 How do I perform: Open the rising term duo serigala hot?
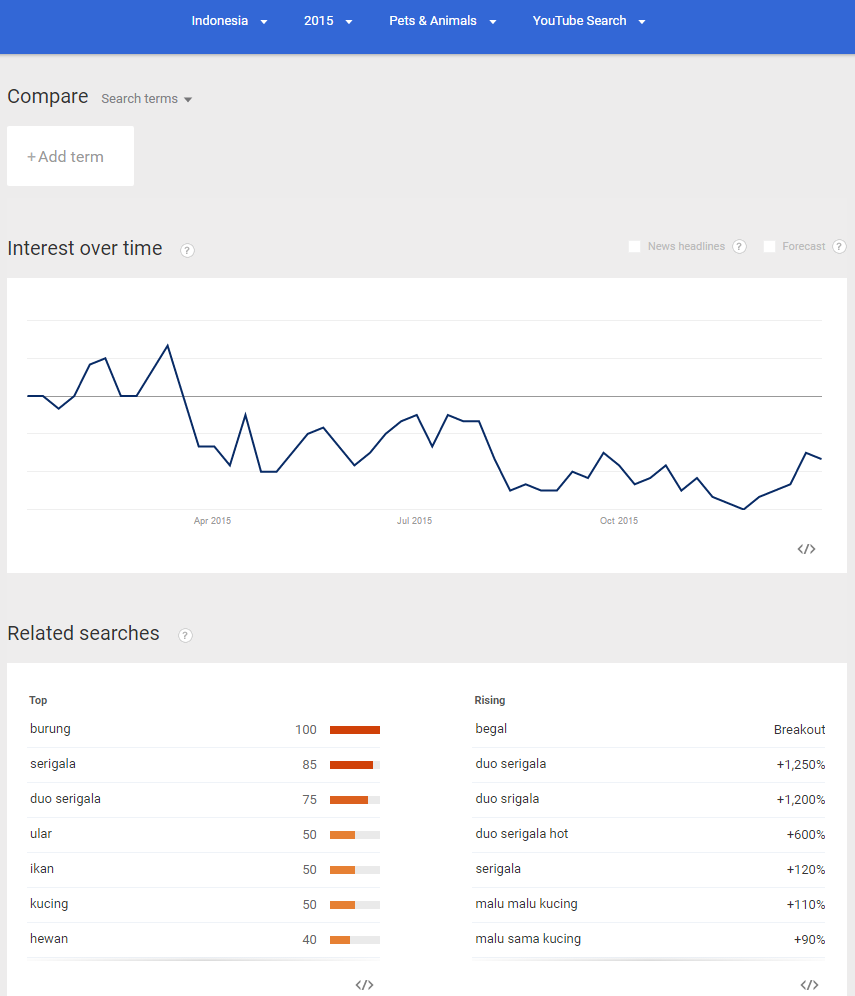click(522, 834)
